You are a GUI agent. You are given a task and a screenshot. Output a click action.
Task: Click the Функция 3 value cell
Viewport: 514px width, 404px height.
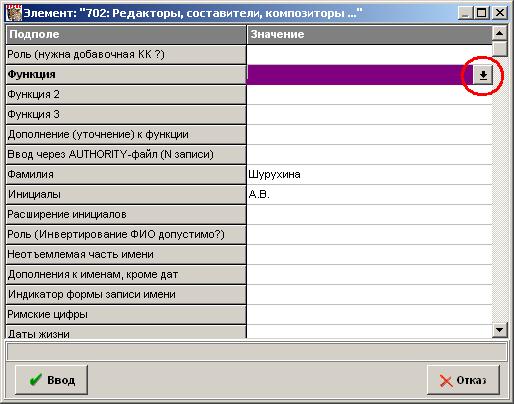(x=369, y=114)
